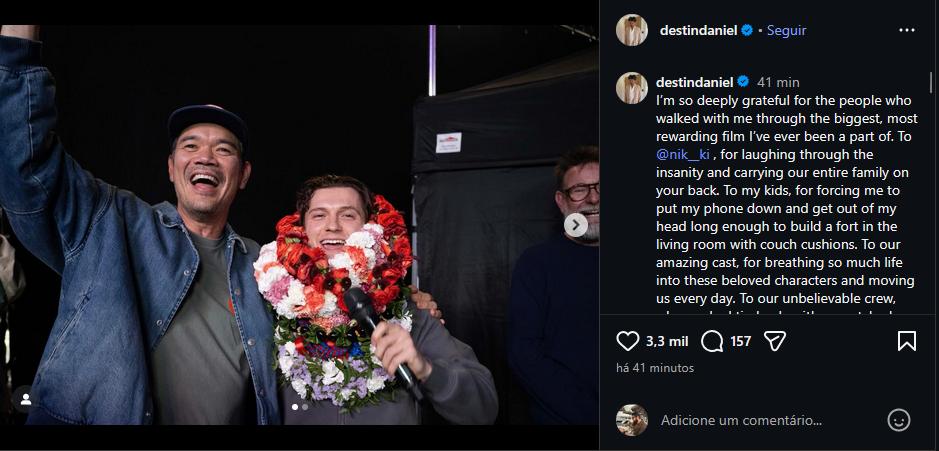Click your own avatar beside the comment field

[x=631, y=420]
